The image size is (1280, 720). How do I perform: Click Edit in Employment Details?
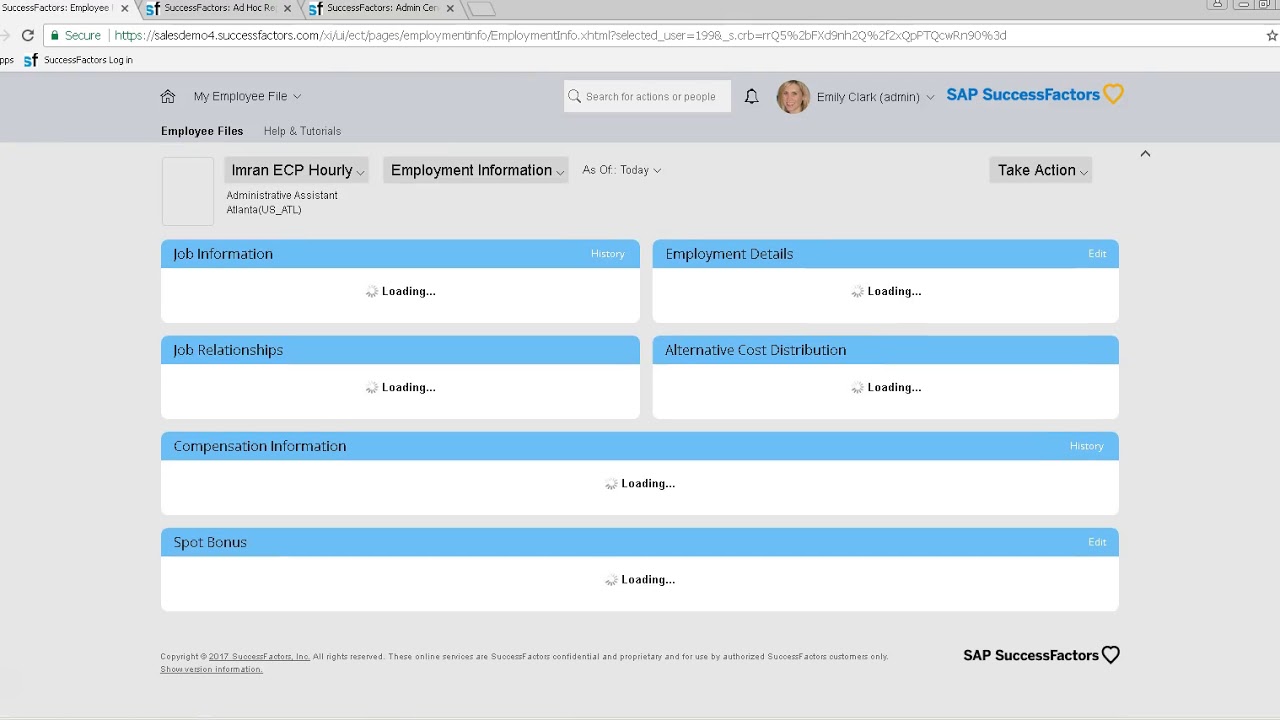point(1097,254)
